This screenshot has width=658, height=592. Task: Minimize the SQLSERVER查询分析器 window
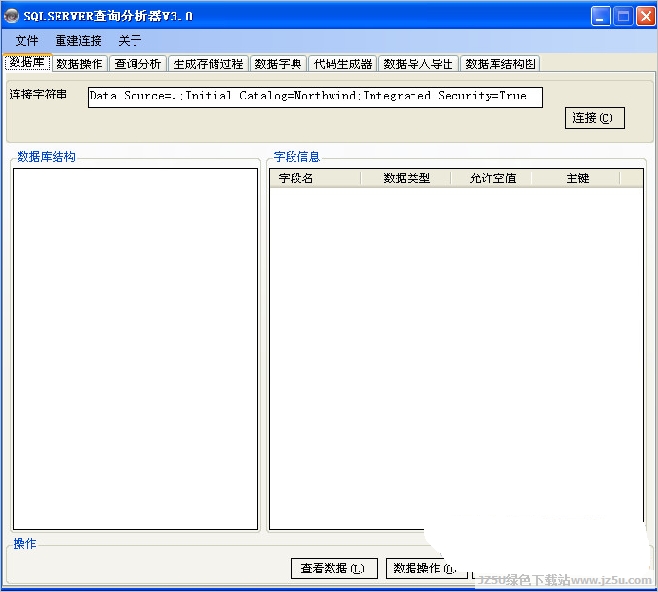coord(601,16)
